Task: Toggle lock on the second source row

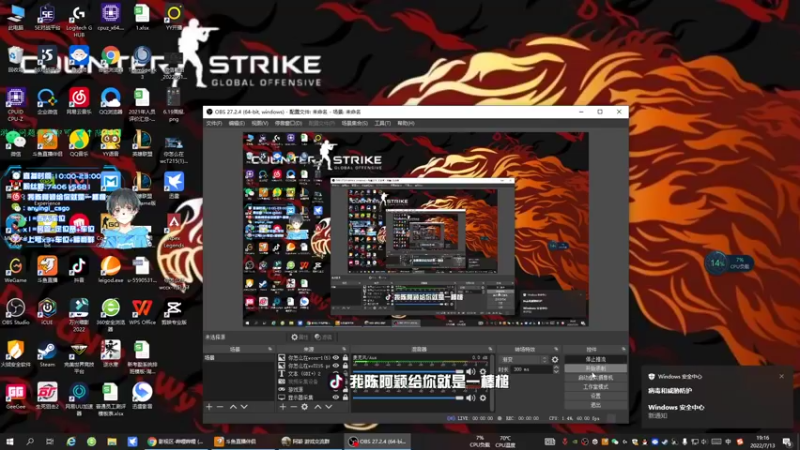Action: click(345, 366)
